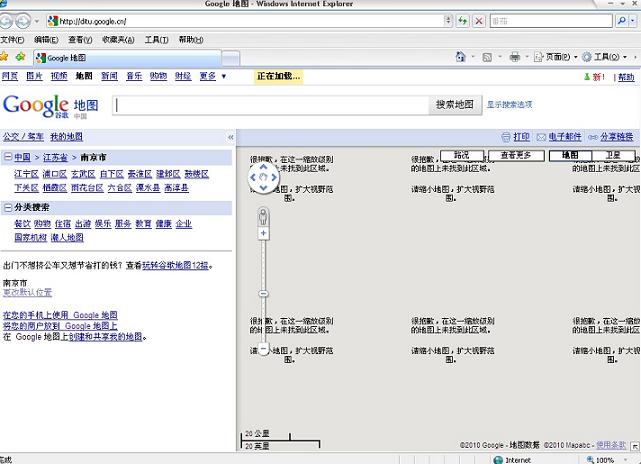Click the Google 地图 browser tab
This screenshot has width=641, height=464.
click(x=67, y=58)
